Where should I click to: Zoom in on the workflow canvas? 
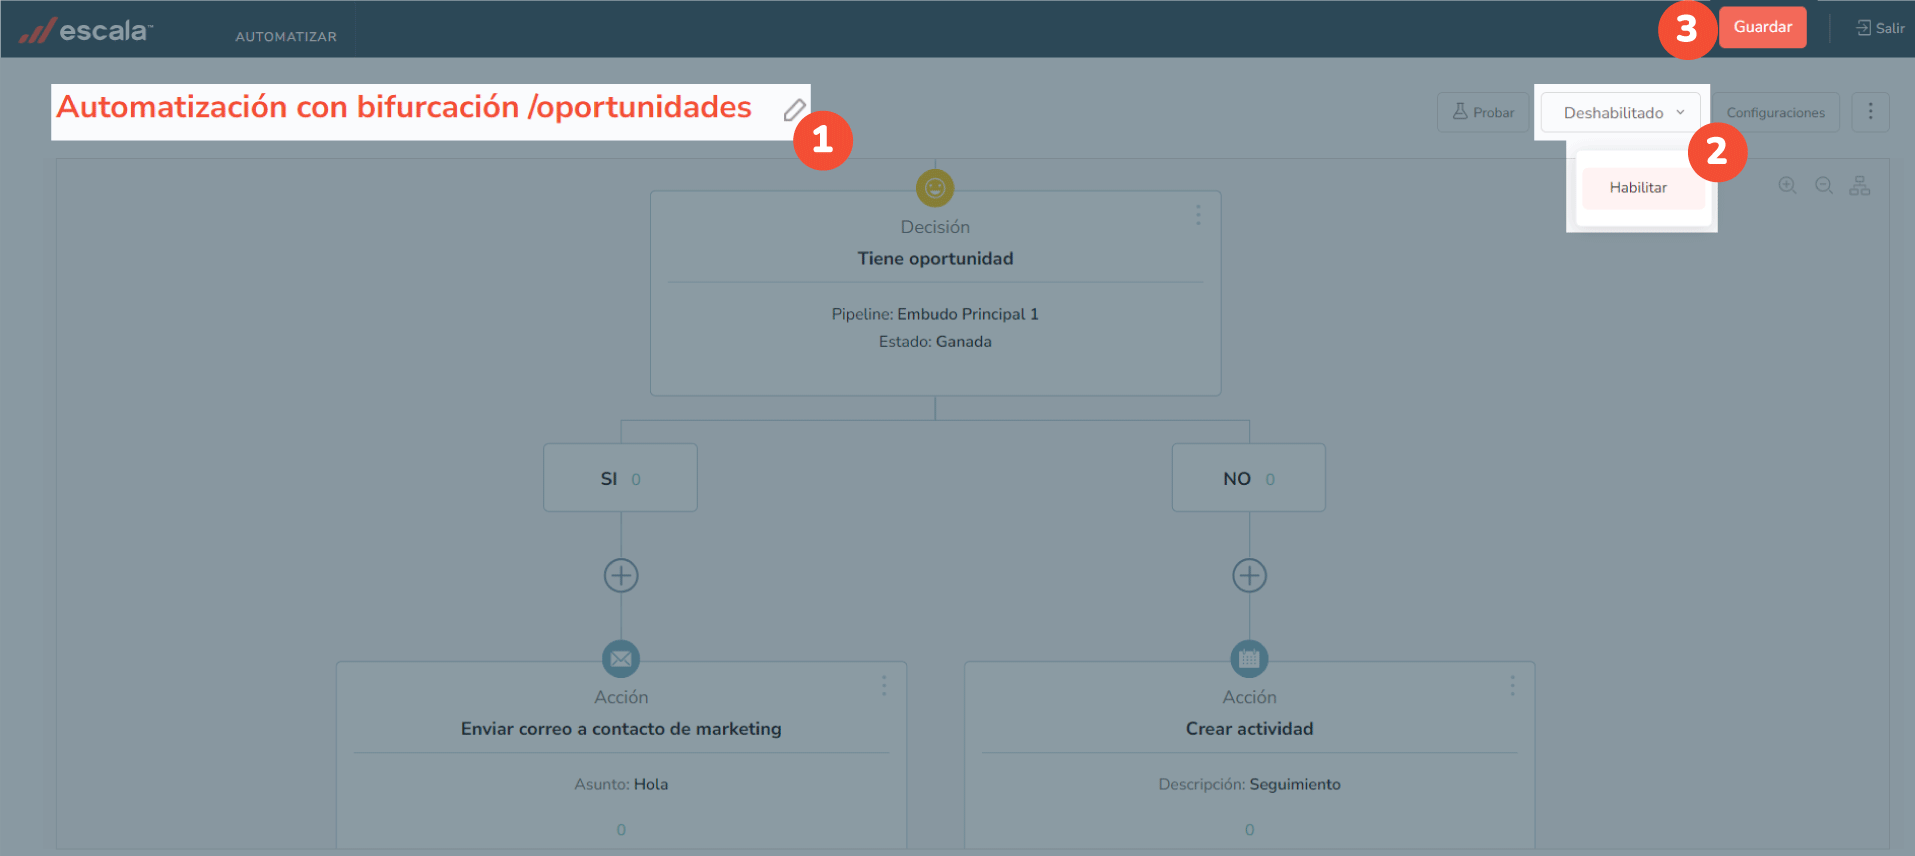[x=1787, y=186]
